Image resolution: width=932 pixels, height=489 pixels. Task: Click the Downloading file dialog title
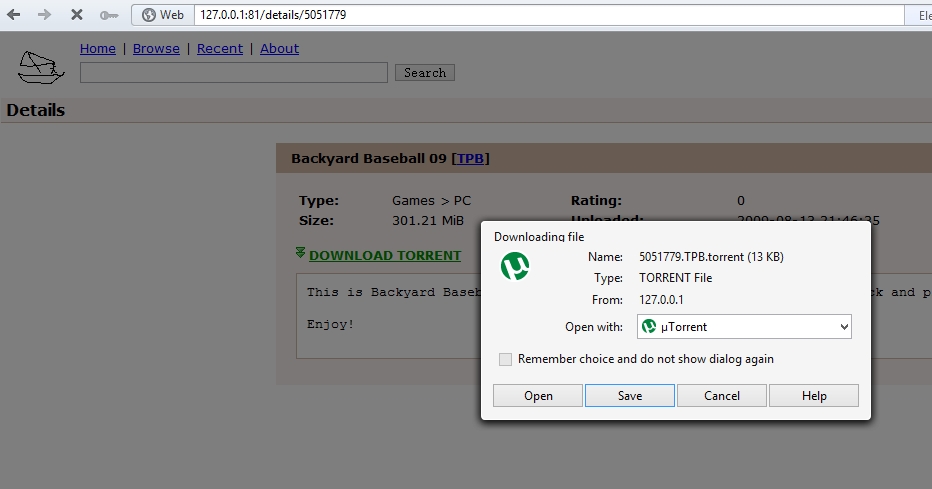[x=539, y=236]
